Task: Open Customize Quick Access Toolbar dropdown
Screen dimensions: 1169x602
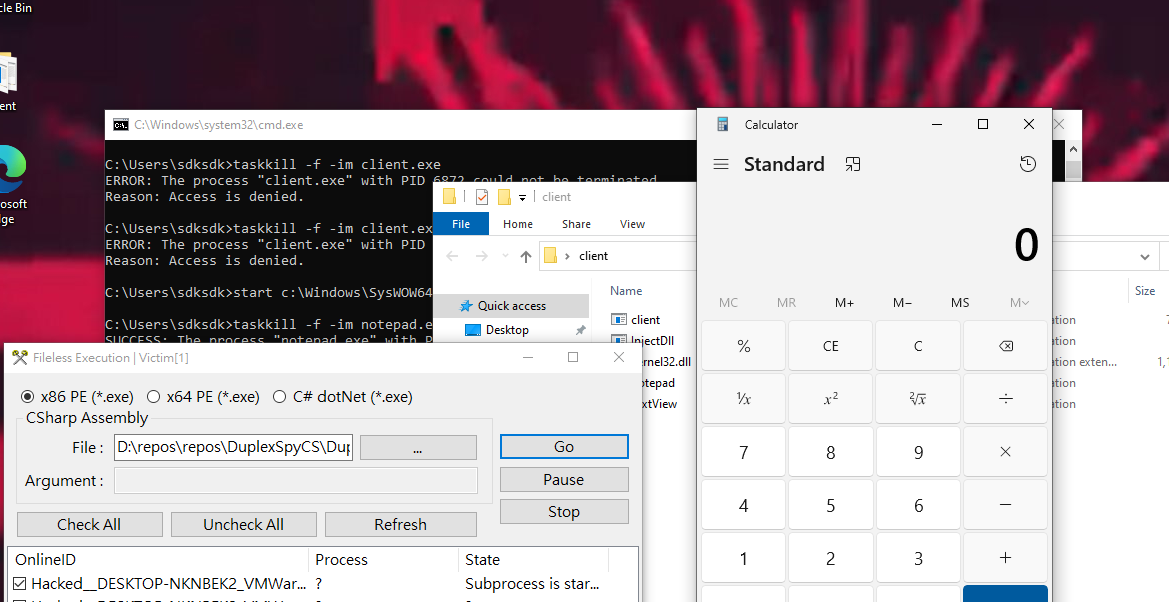Action: click(522, 198)
